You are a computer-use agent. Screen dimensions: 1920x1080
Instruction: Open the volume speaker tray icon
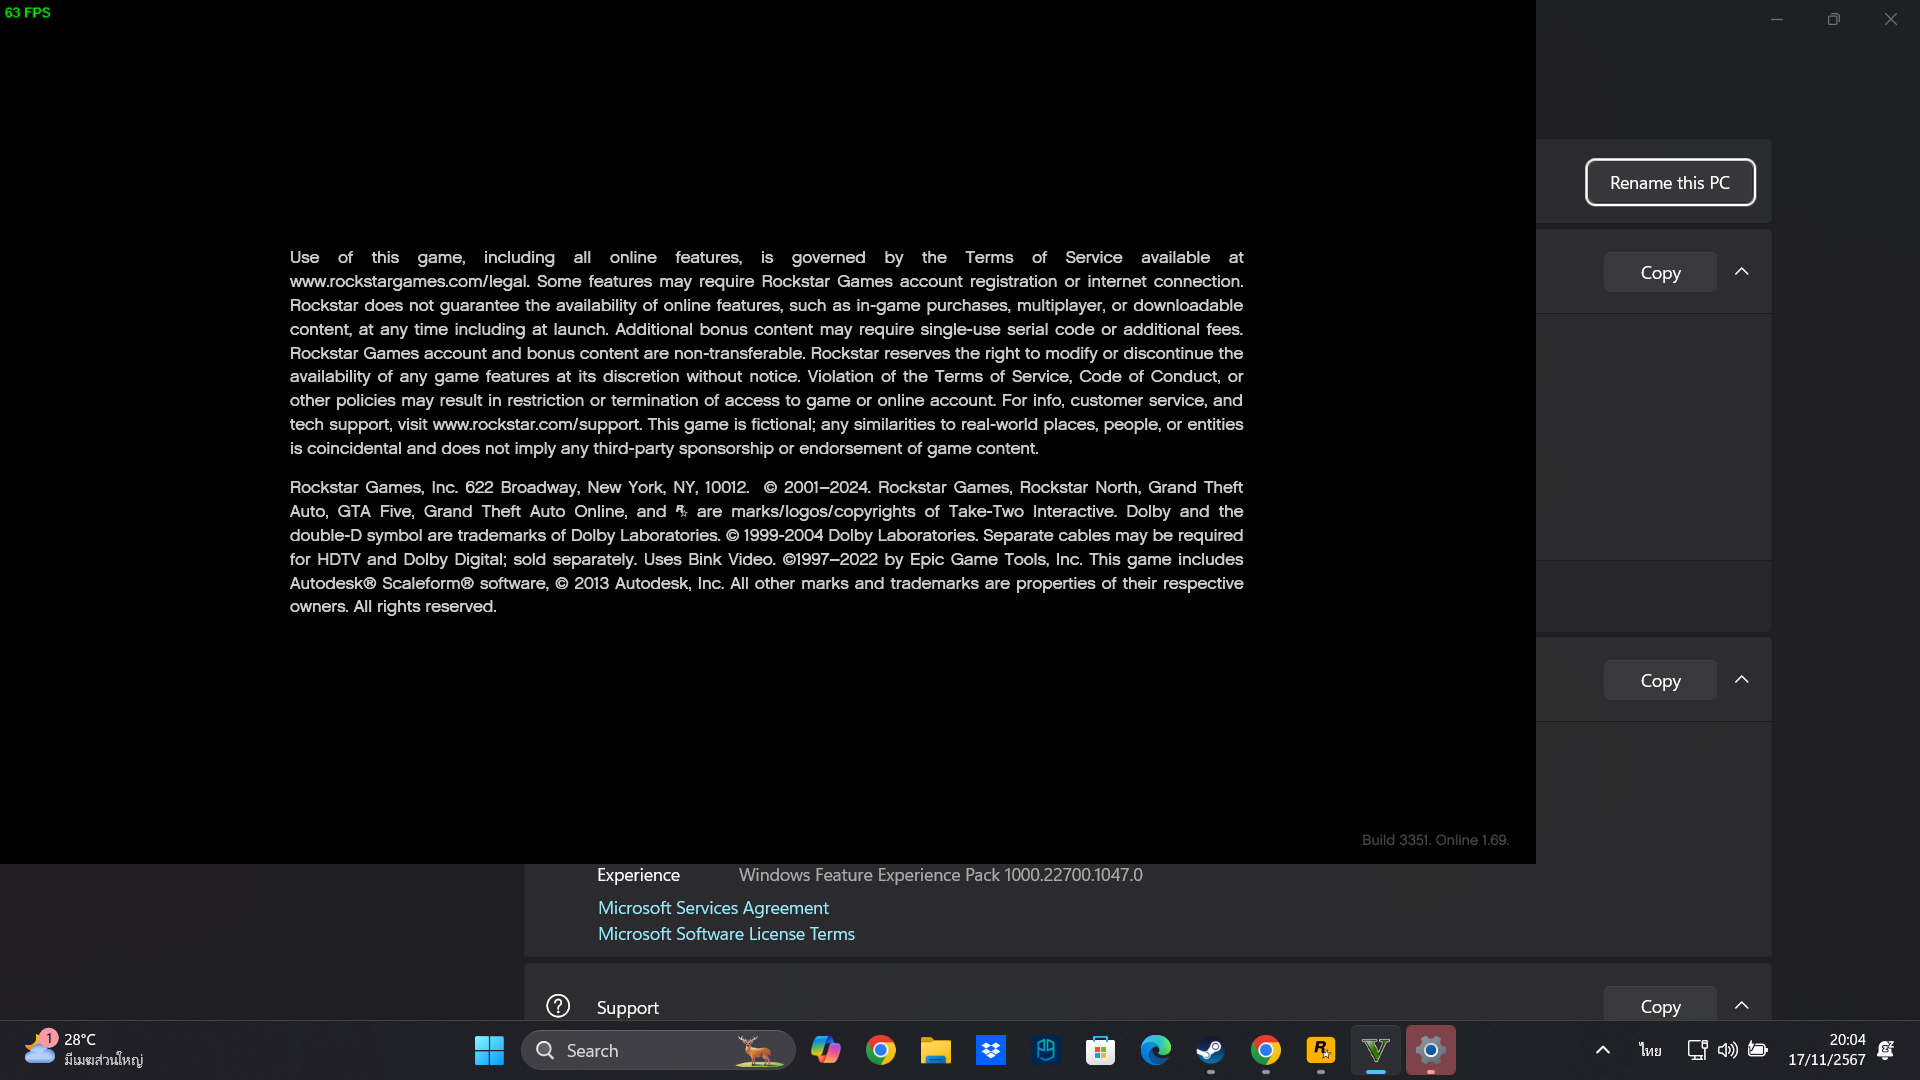tap(1727, 1050)
